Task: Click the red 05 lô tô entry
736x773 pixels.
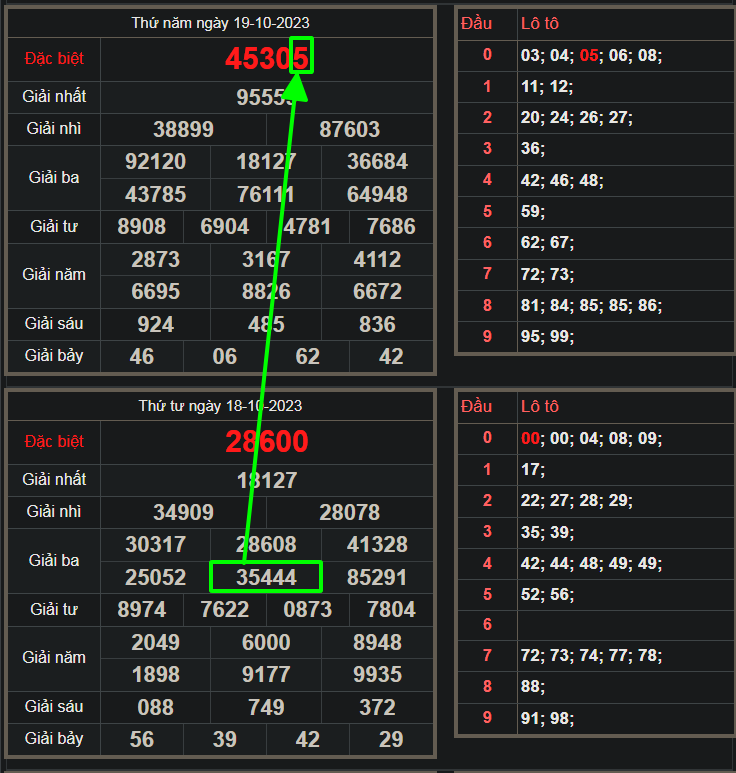Action: 589,55
